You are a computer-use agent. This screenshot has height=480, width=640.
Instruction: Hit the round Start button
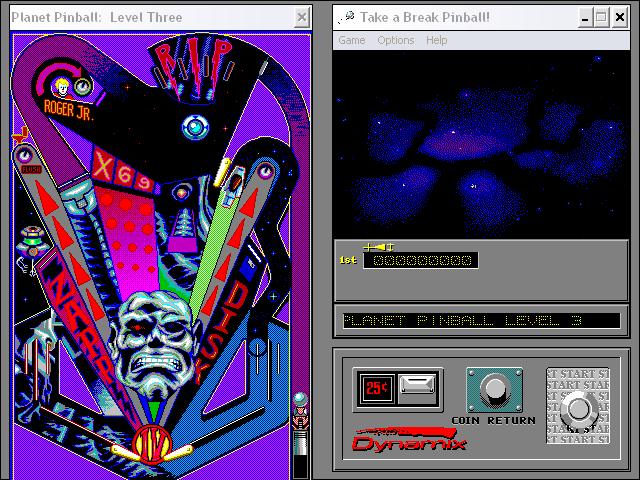578,409
